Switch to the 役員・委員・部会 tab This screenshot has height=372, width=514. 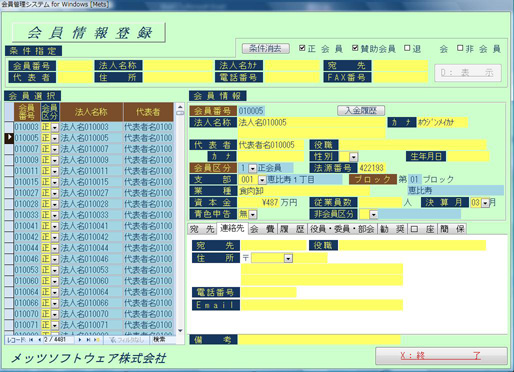click(x=342, y=229)
